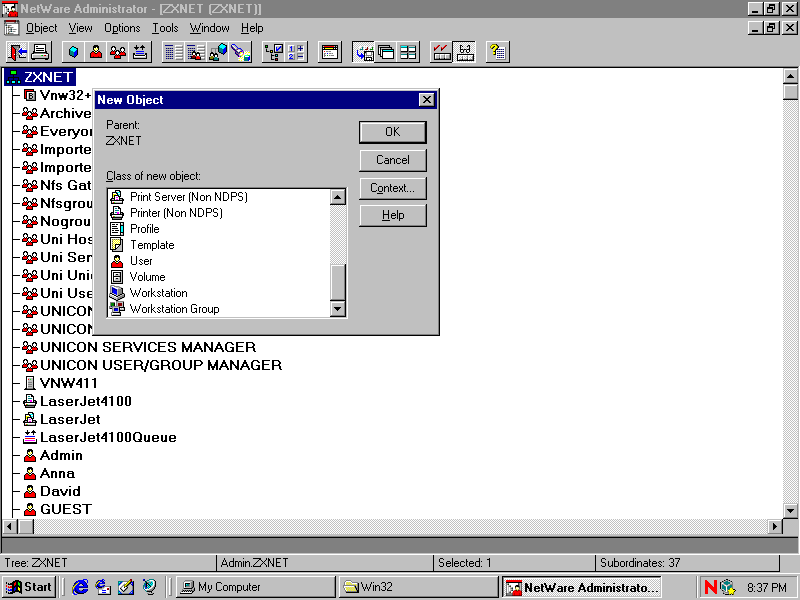Image resolution: width=800 pixels, height=600 pixels.
Task: Click the class list scrollbar thumb
Action: [338, 282]
